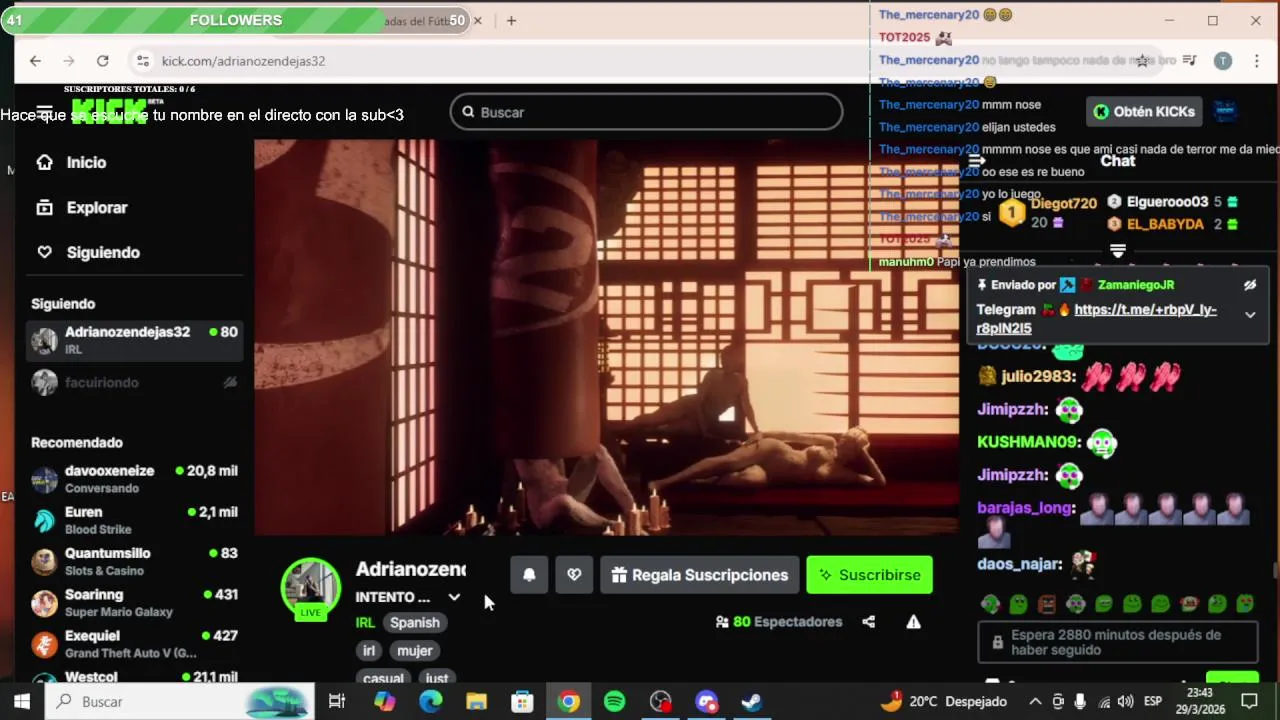The height and width of the screenshot is (720, 1280).
Task: Expand the pinned message chevron
Action: point(1249,315)
